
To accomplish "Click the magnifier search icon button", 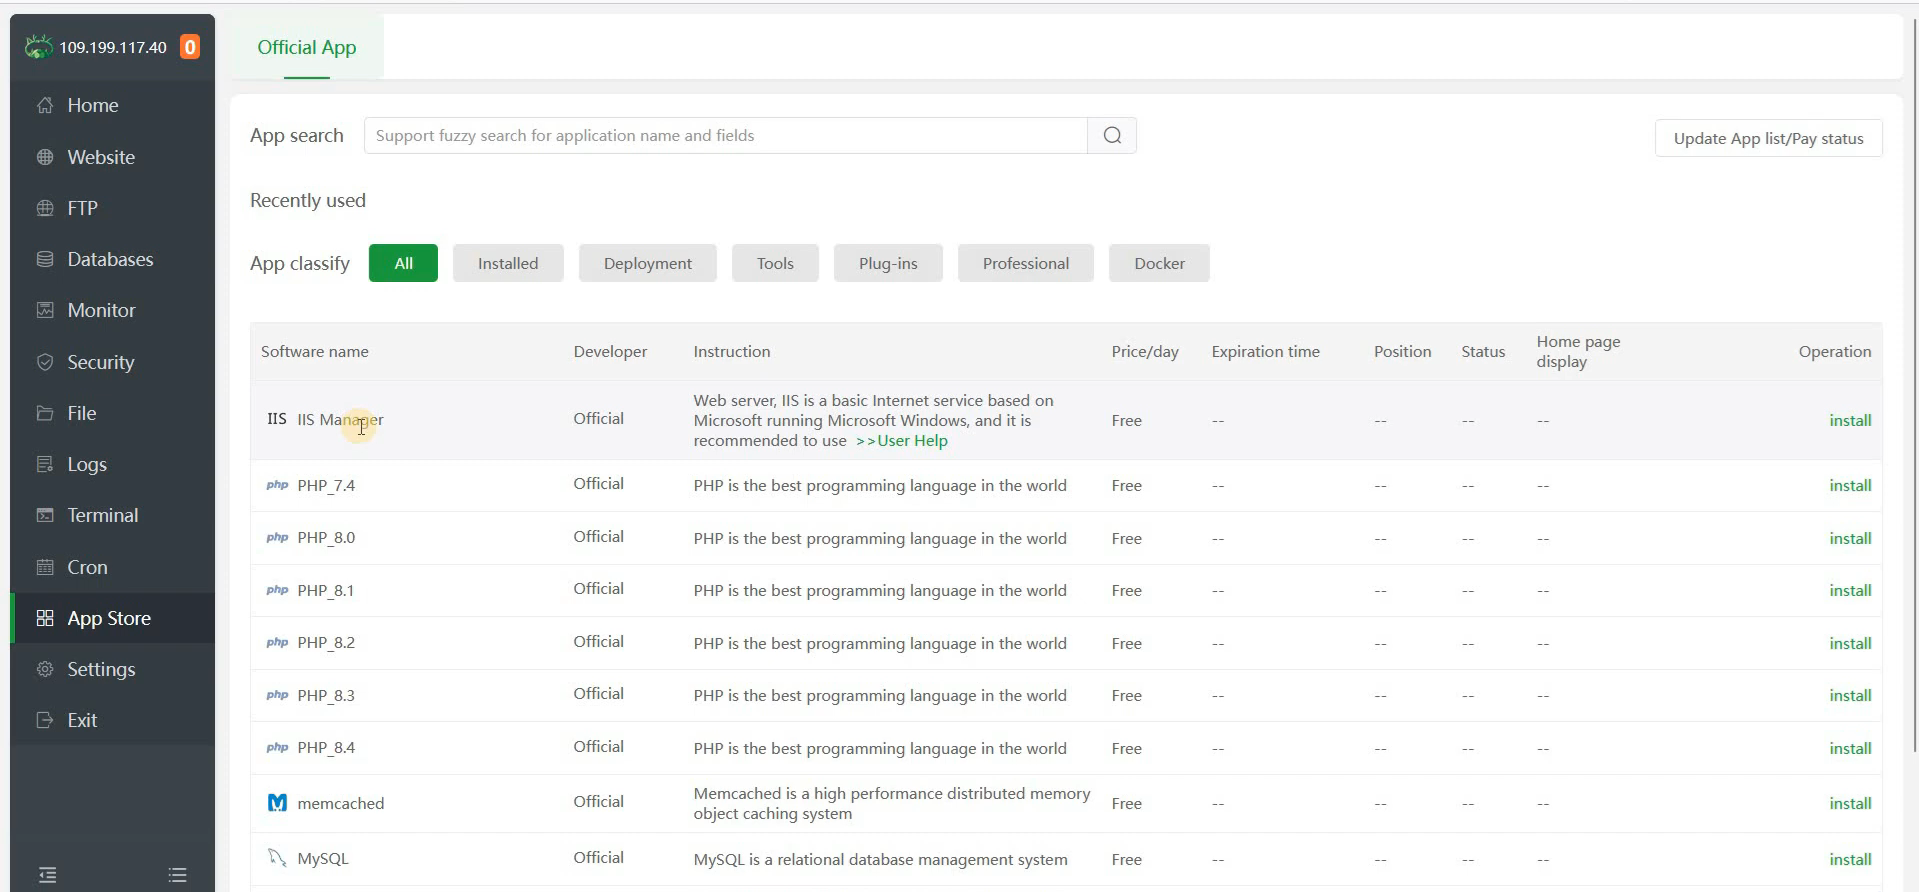I will 1112,135.
